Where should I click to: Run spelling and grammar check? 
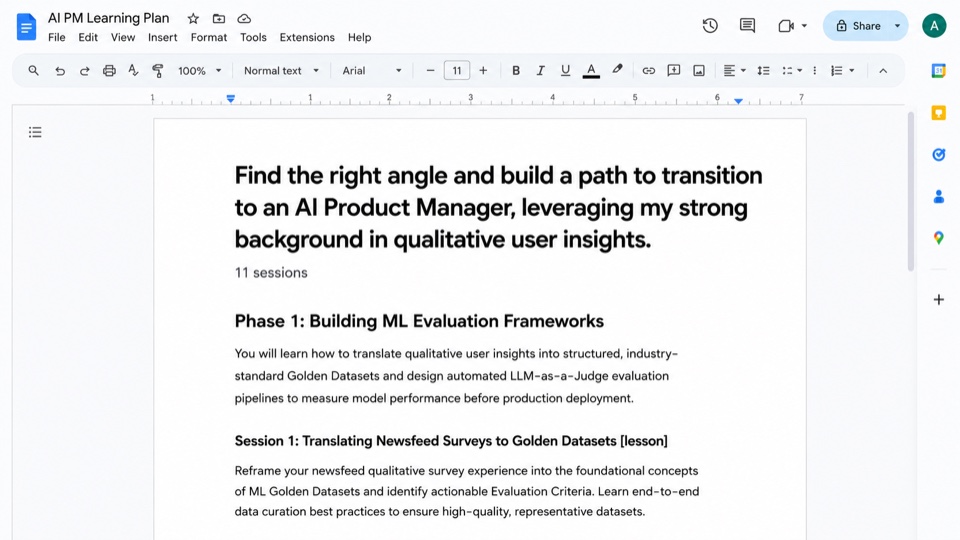tap(133, 70)
